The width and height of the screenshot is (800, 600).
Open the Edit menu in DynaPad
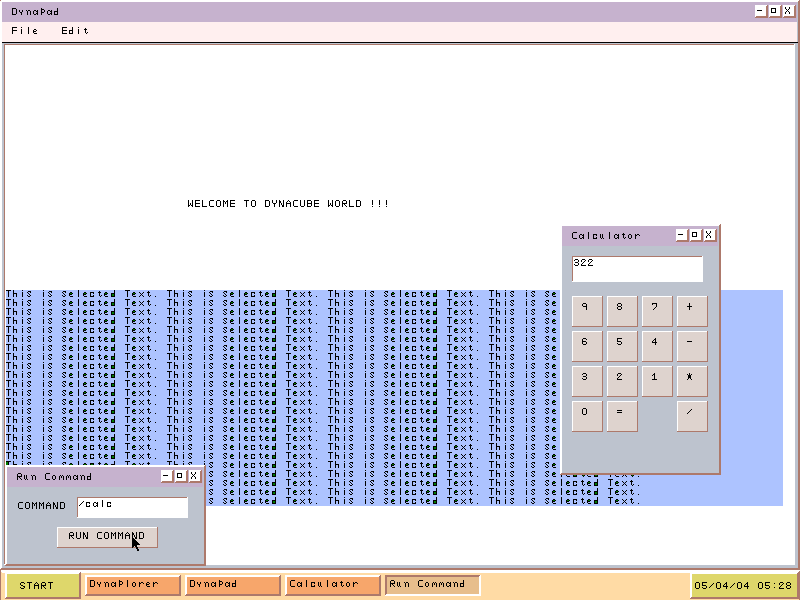[x=75, y=31]
